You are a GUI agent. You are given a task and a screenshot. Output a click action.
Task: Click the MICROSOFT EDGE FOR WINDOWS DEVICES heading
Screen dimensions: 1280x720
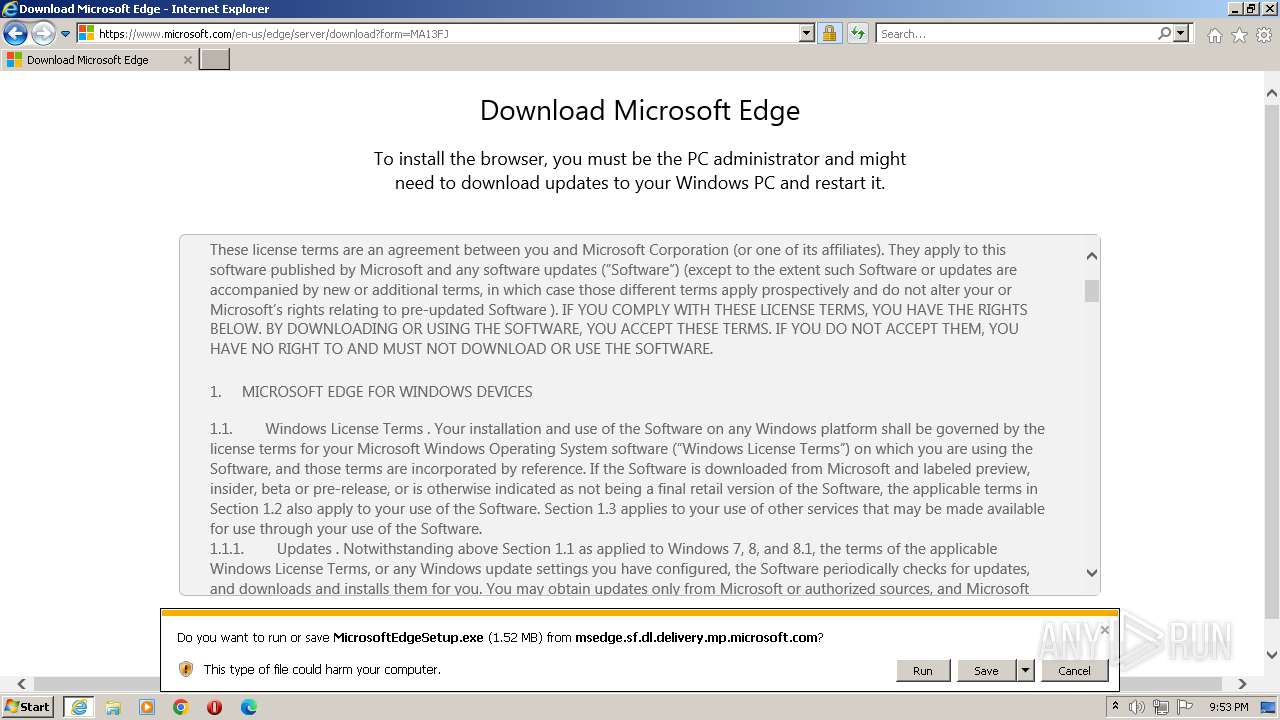click(x=387, y=392)
